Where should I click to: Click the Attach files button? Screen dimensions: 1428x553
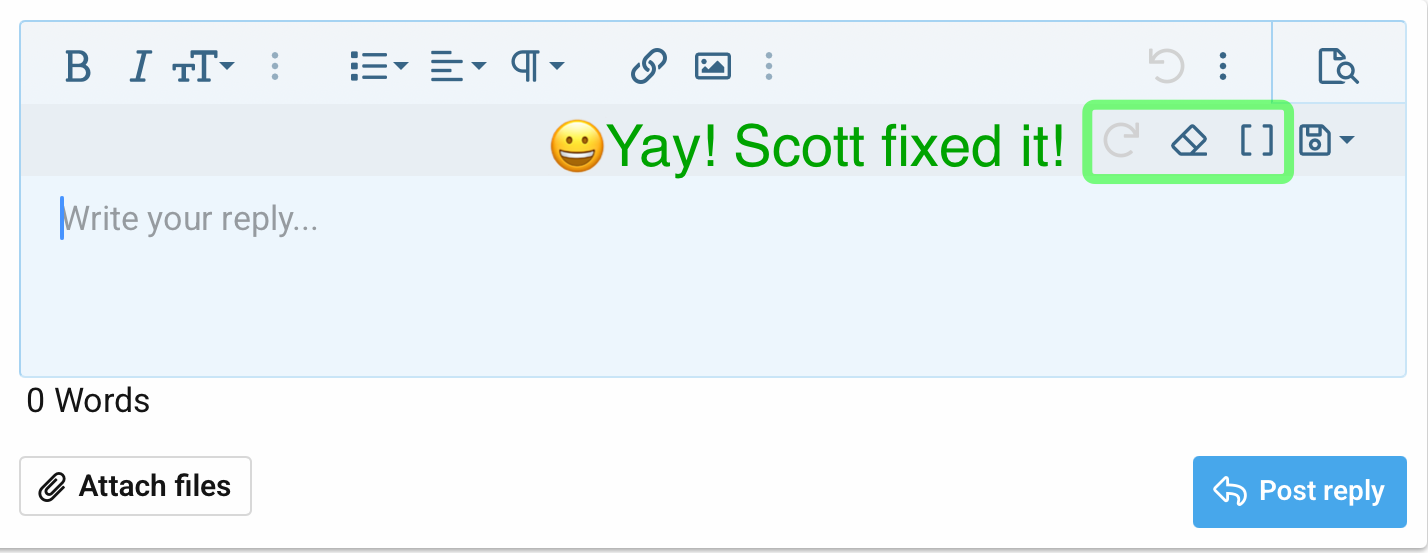point(135,486)
